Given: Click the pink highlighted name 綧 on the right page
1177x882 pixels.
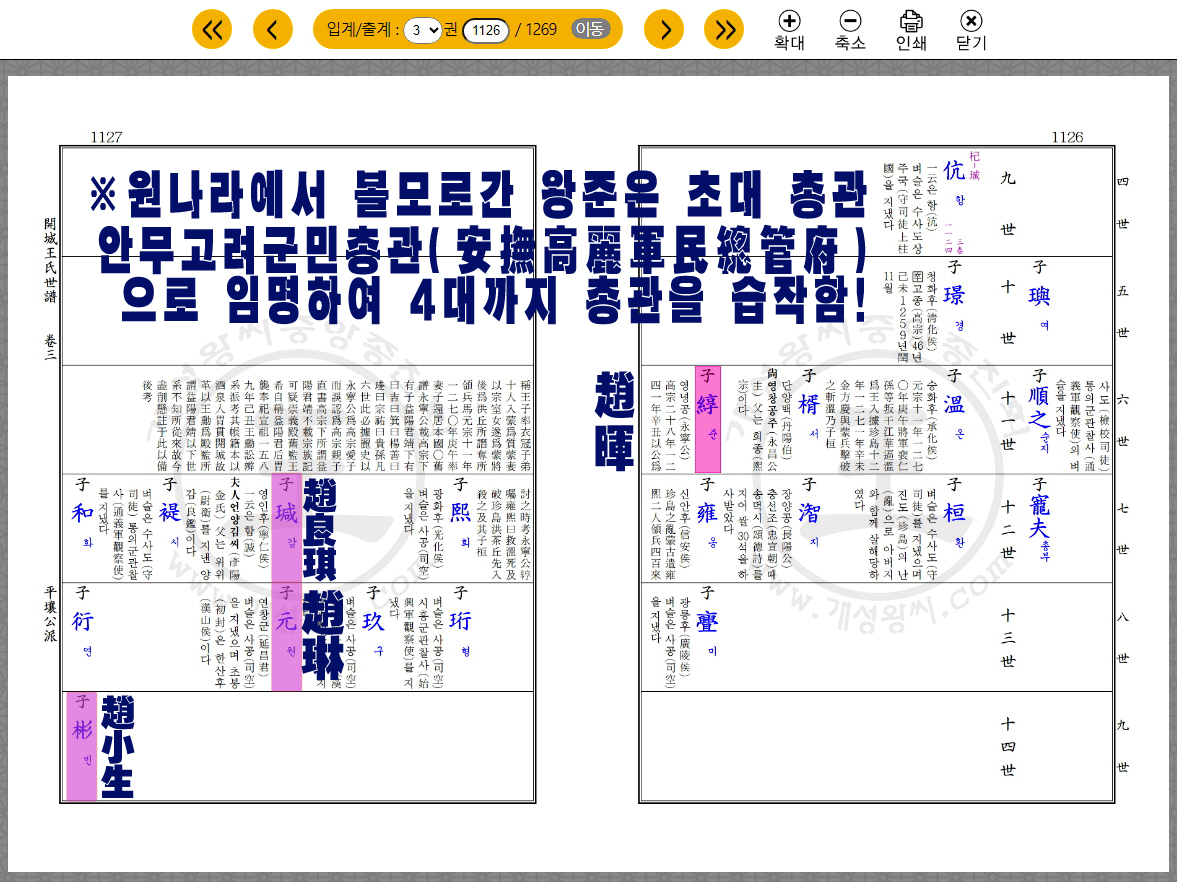Looking at the screenshot, I should click(x=707, y=419).
